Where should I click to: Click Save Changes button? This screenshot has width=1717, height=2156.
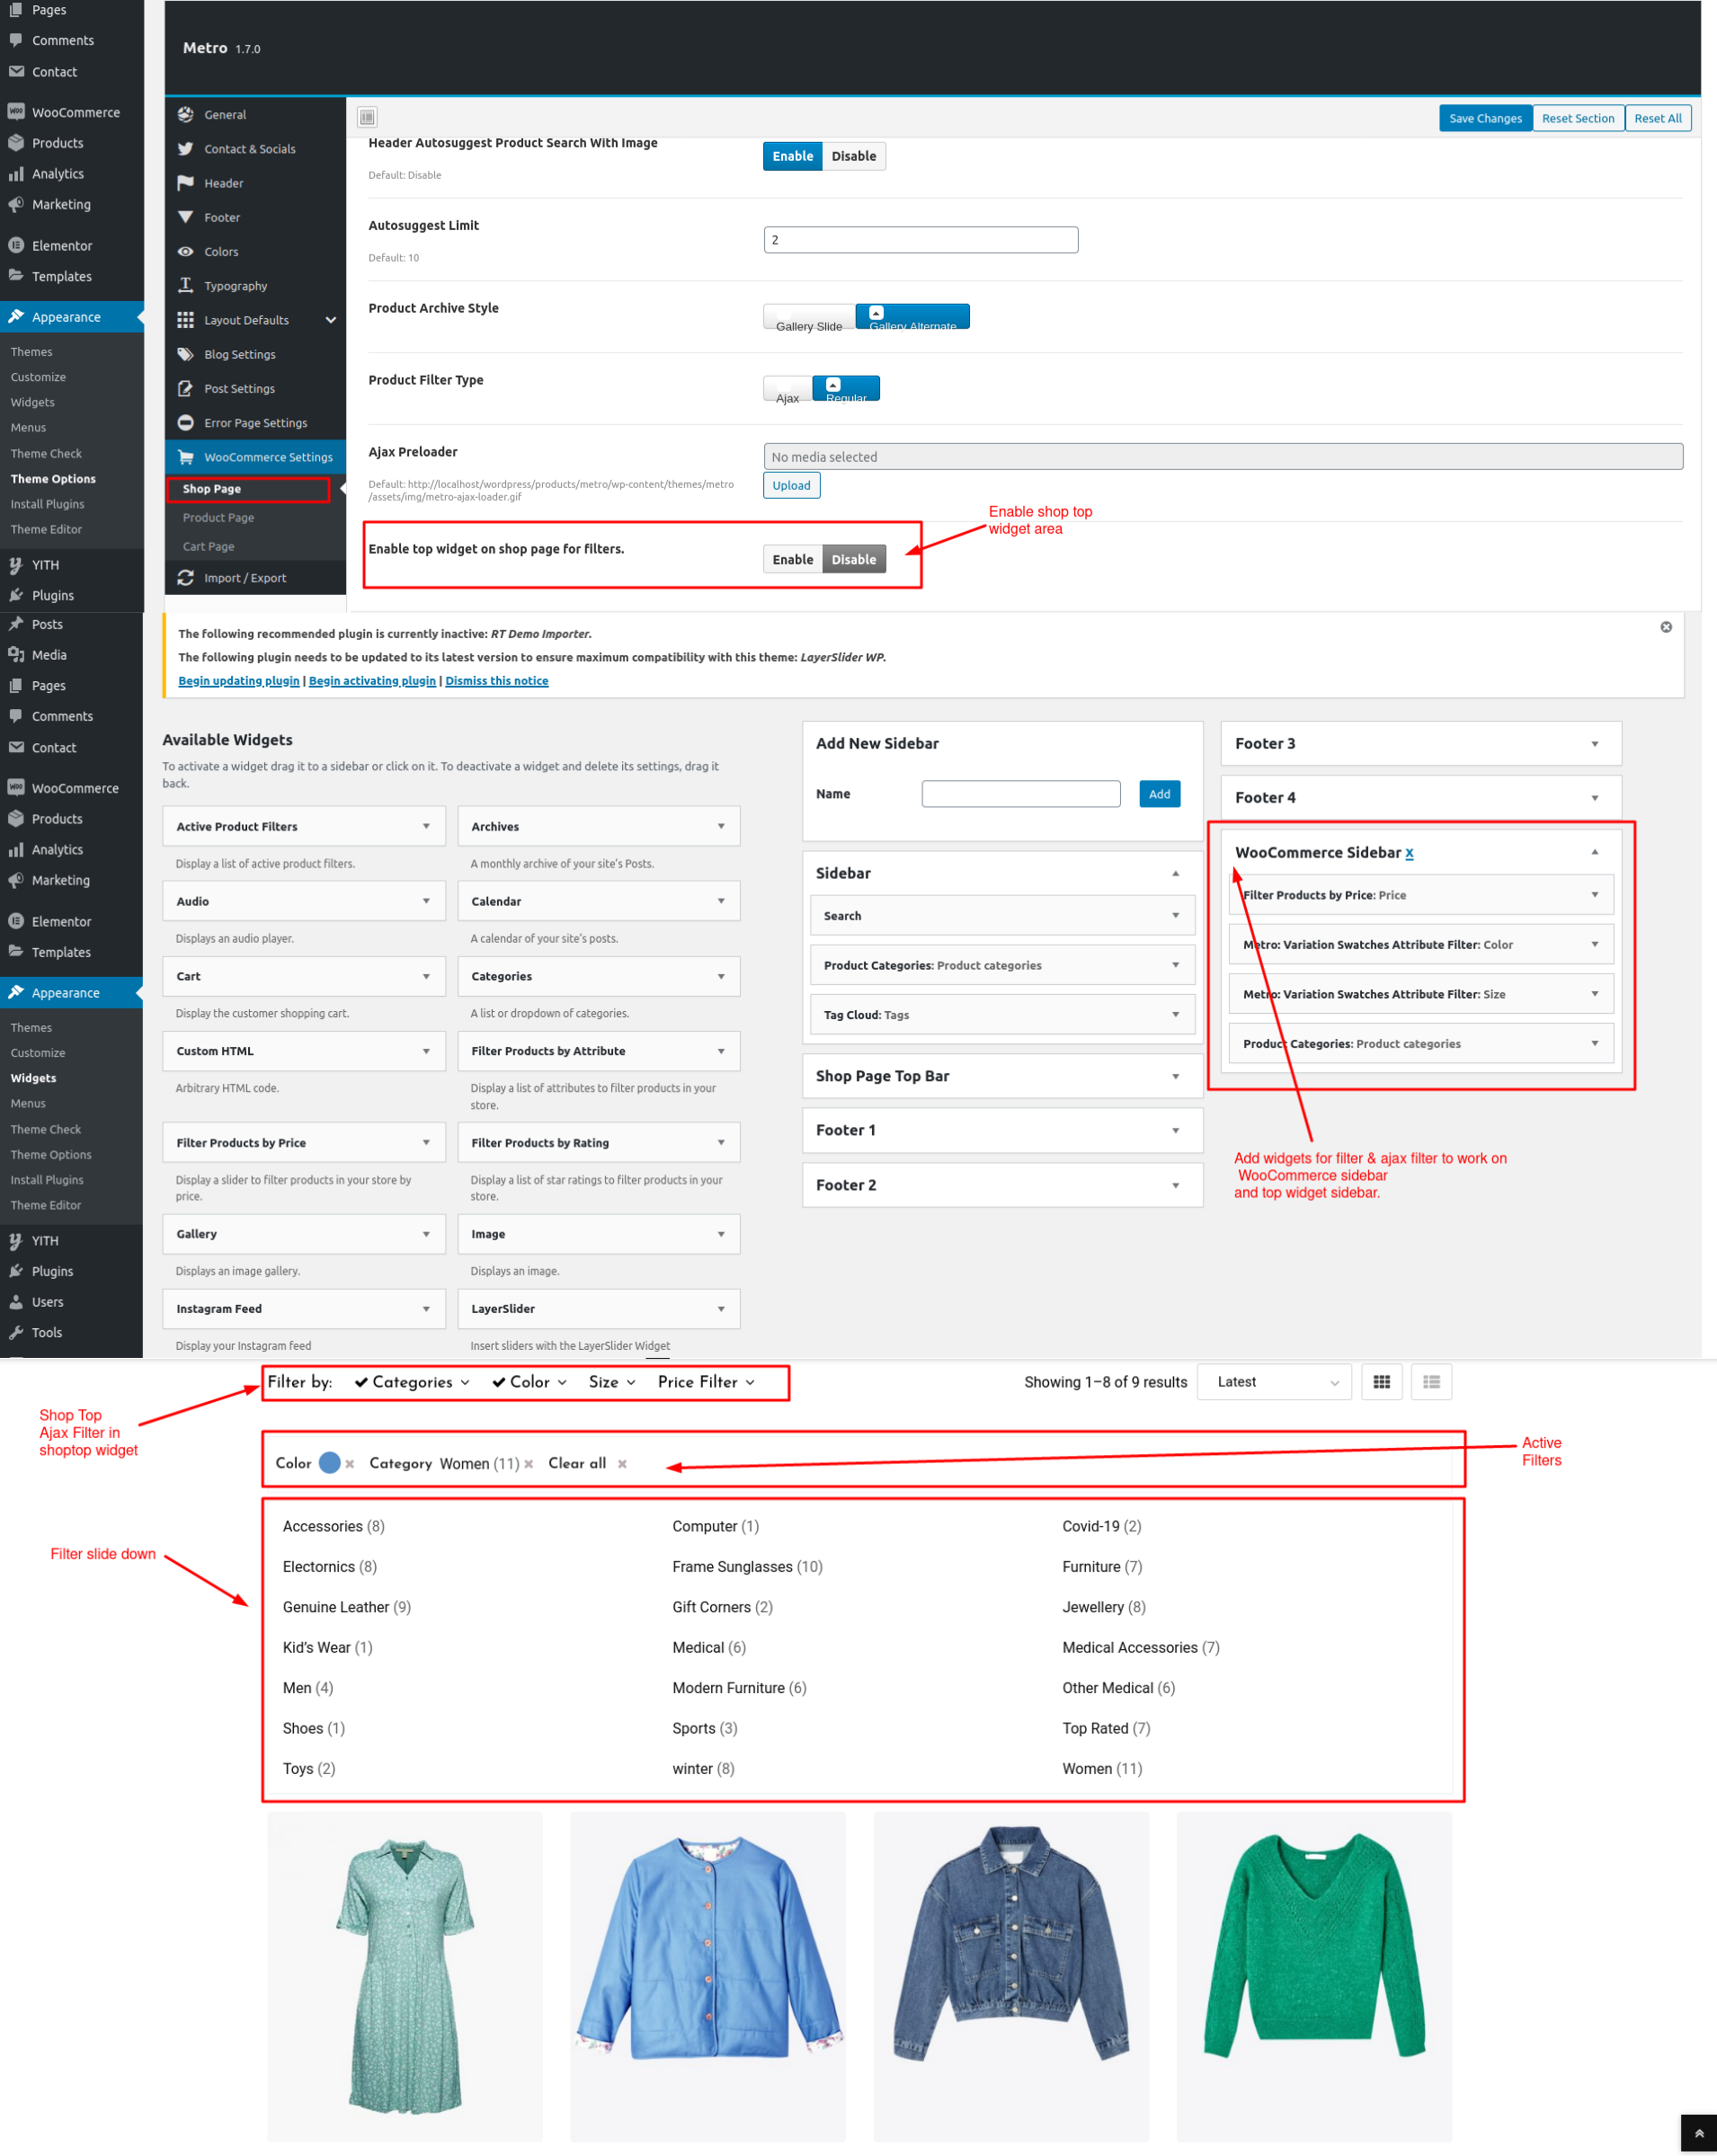pos(1485,118)
